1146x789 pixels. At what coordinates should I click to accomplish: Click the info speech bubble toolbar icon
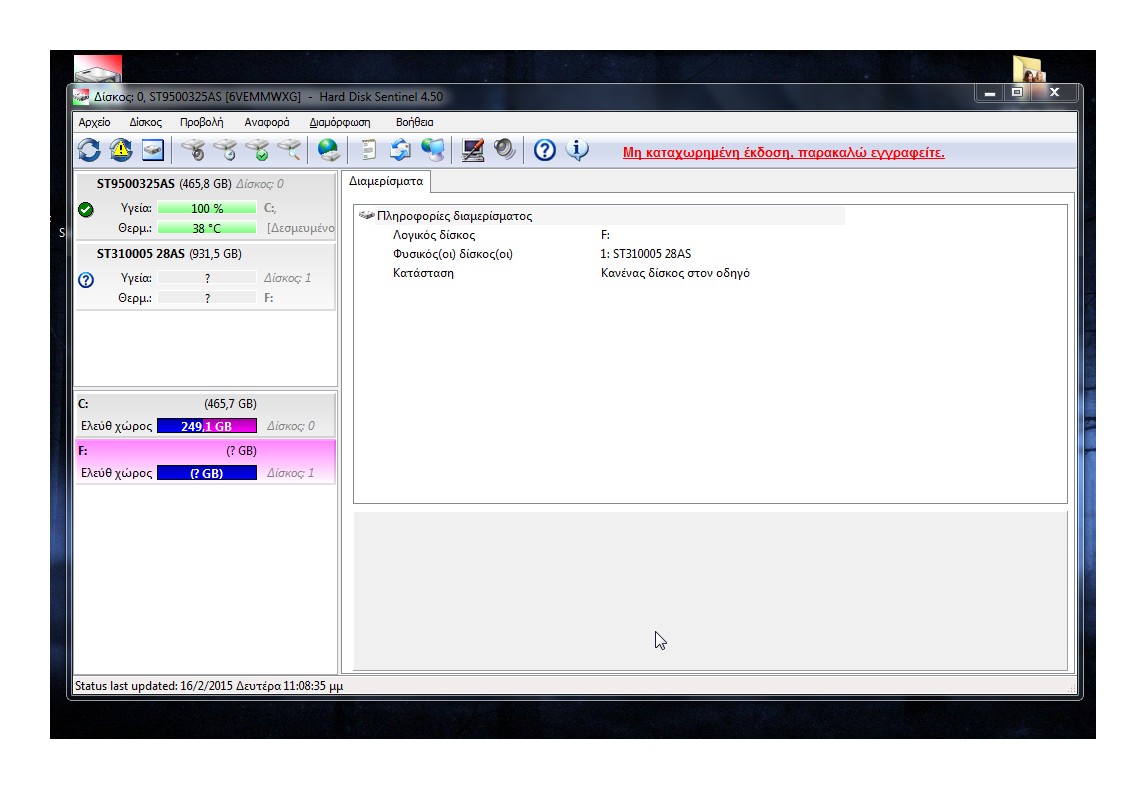pyautogui.click(x=577, y=150)
